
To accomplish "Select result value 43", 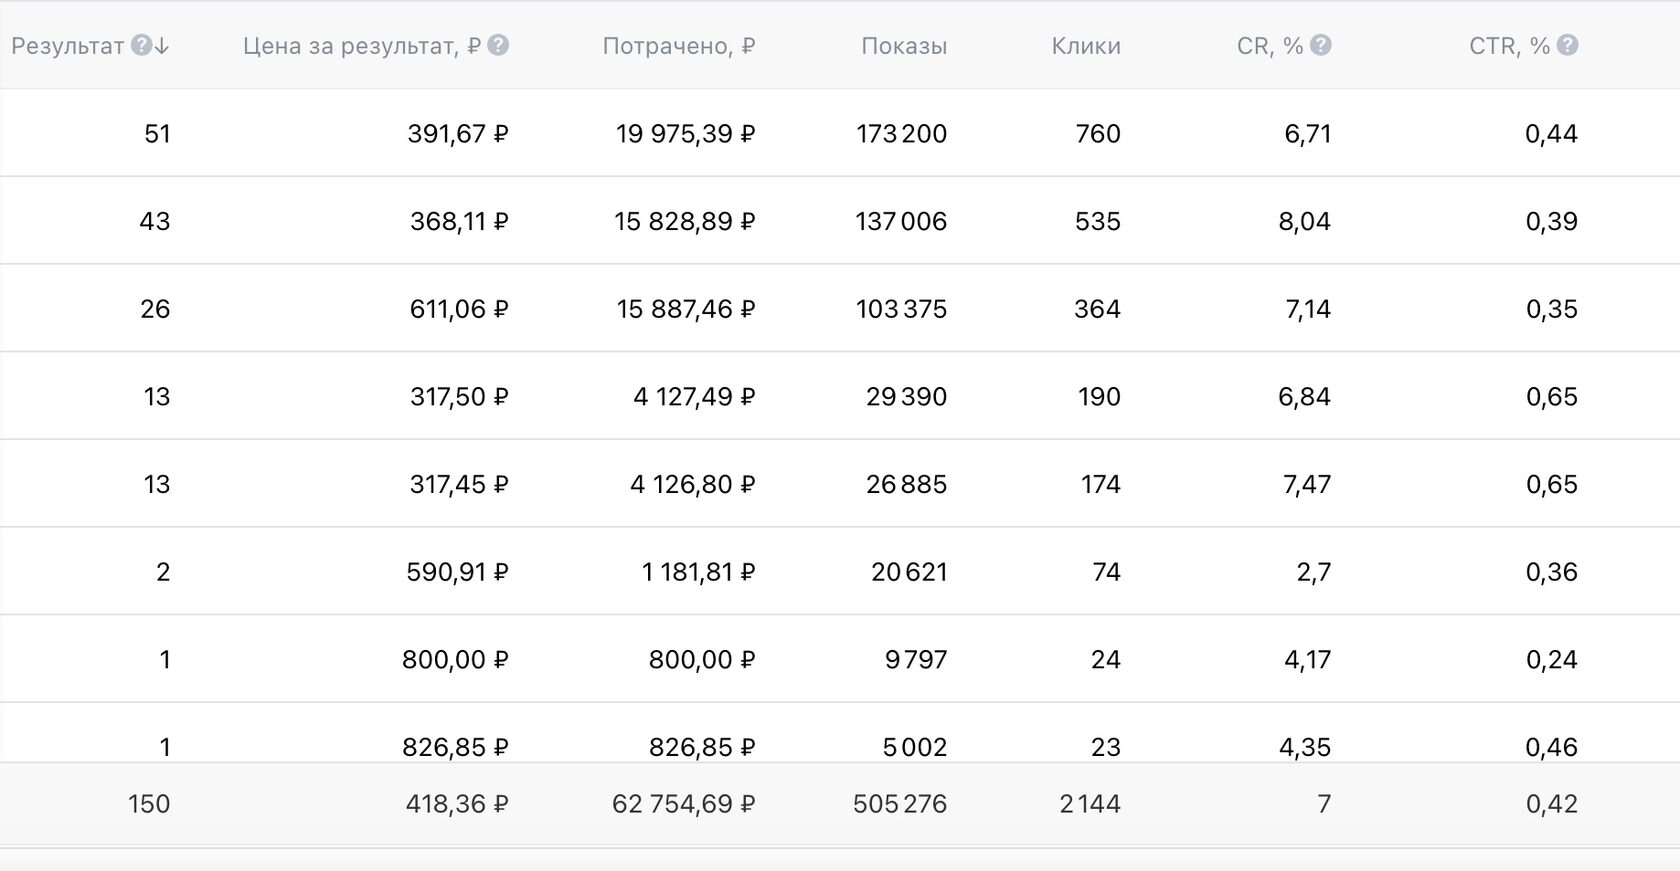I will click(x=155, y=221).
